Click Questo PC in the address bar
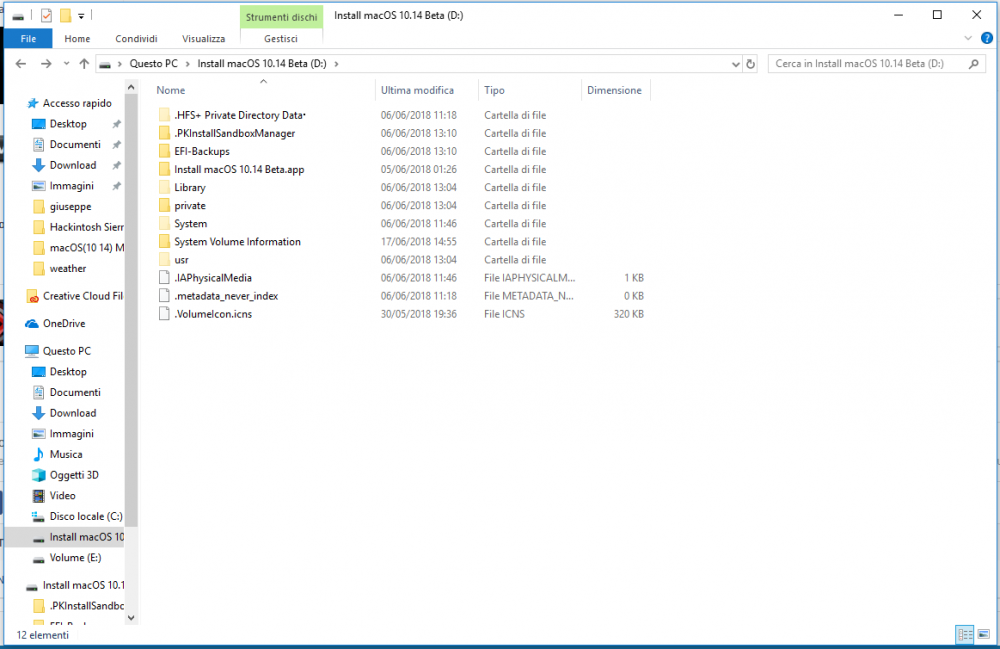 click(154, 64)
